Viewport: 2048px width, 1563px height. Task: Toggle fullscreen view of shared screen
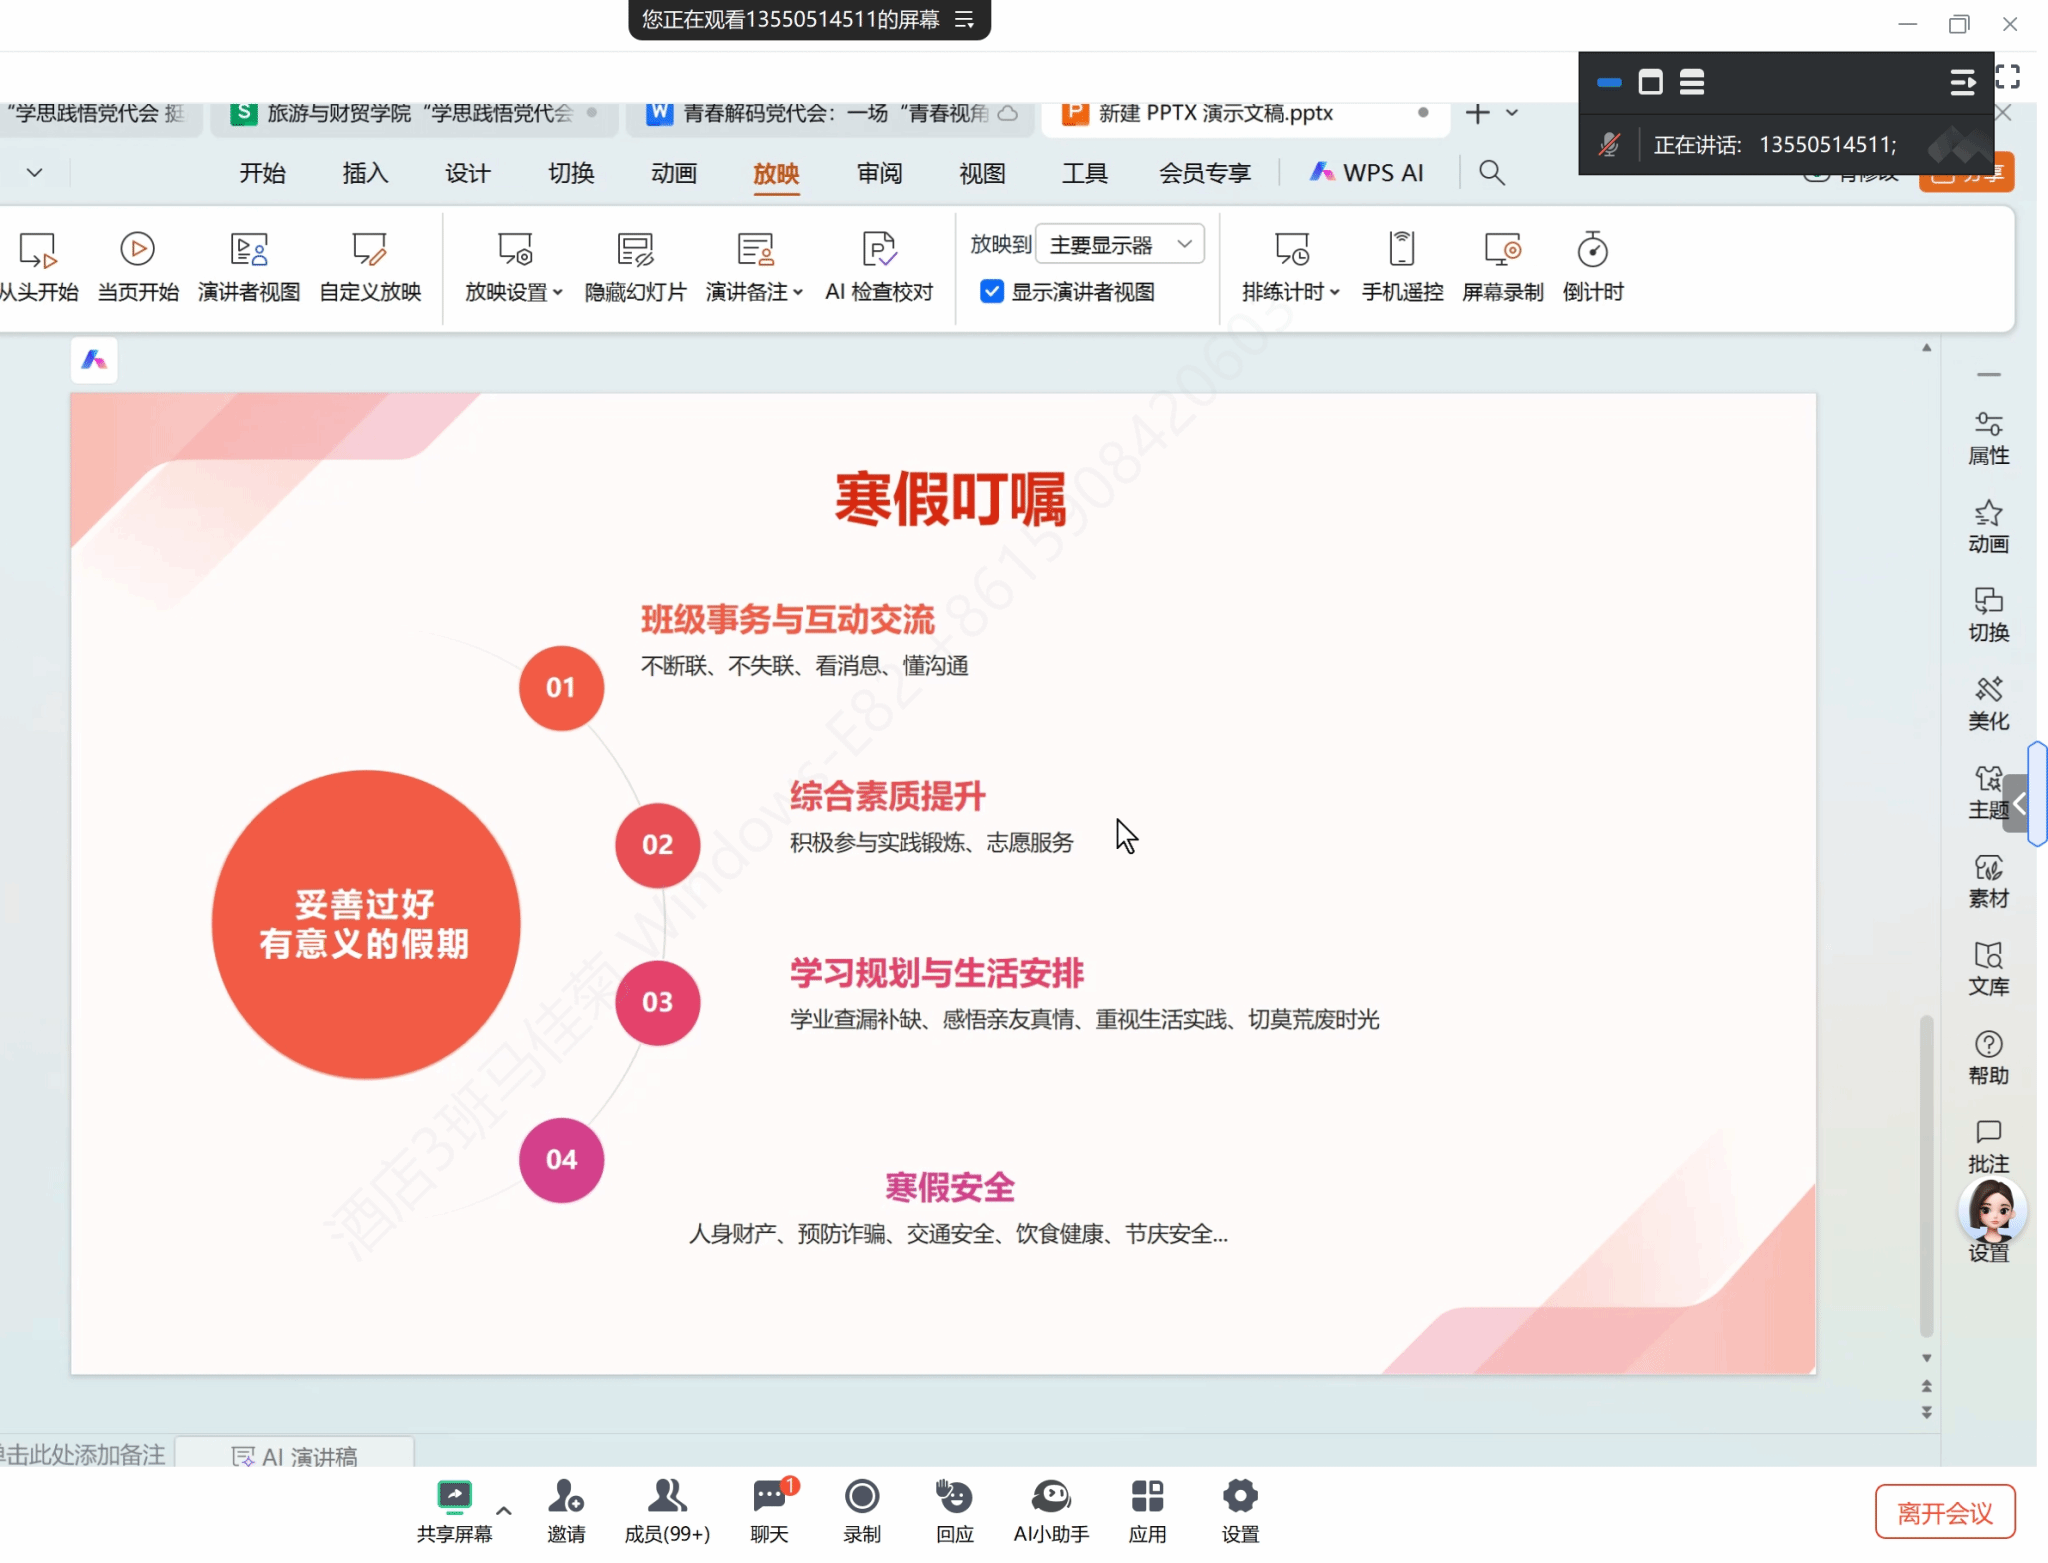[x=2007, y=78]
